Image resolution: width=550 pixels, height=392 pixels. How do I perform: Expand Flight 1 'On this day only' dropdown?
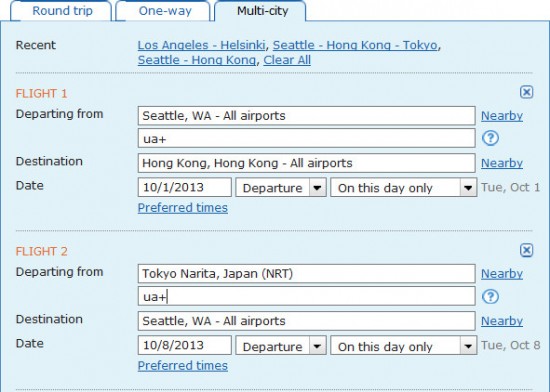[403, 188]
